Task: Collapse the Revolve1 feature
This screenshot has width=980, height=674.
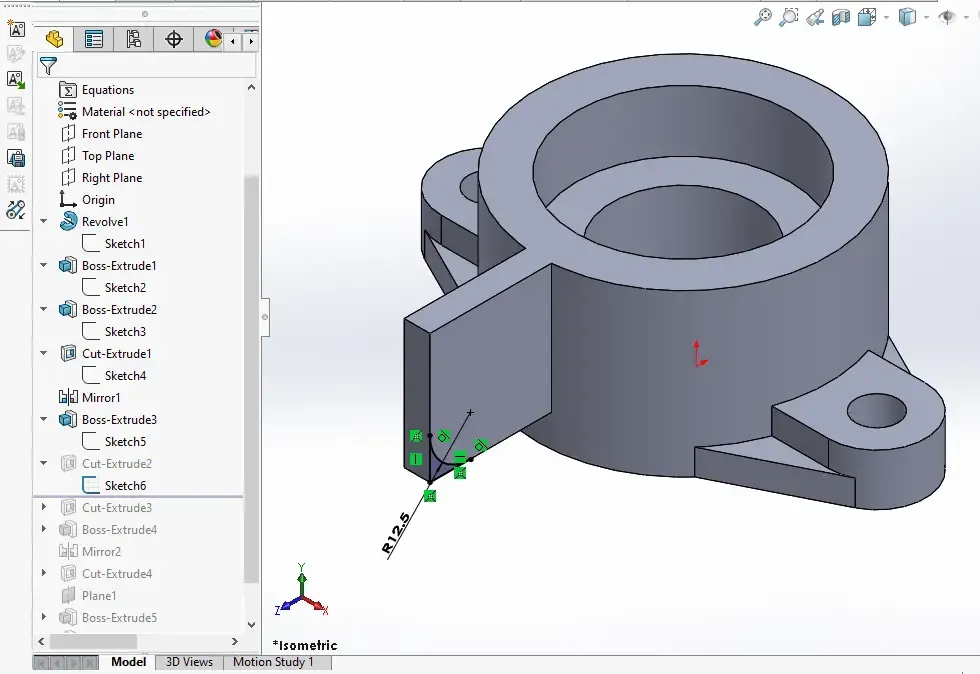Action: (x=44, y=221)
